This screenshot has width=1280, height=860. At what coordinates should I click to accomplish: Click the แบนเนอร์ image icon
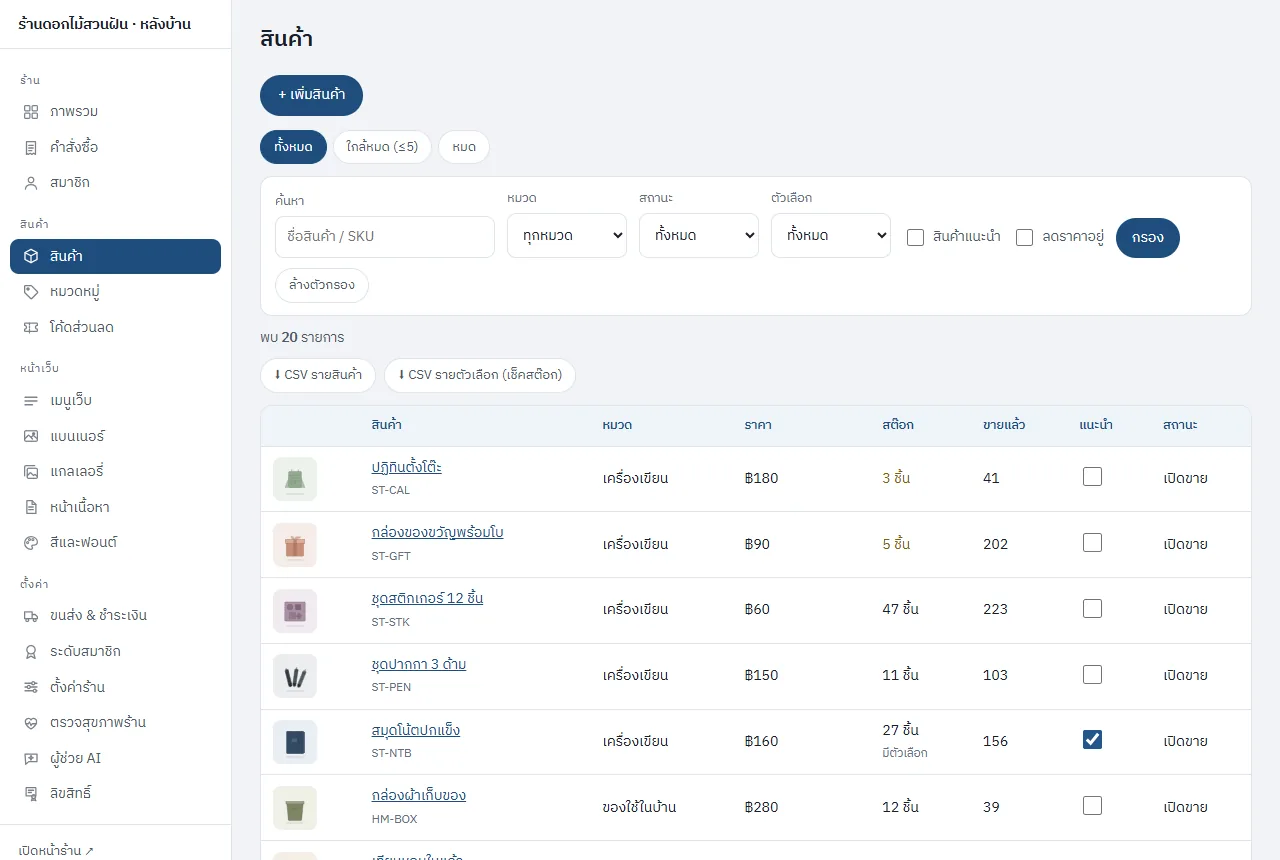click(x=31, y=436)
